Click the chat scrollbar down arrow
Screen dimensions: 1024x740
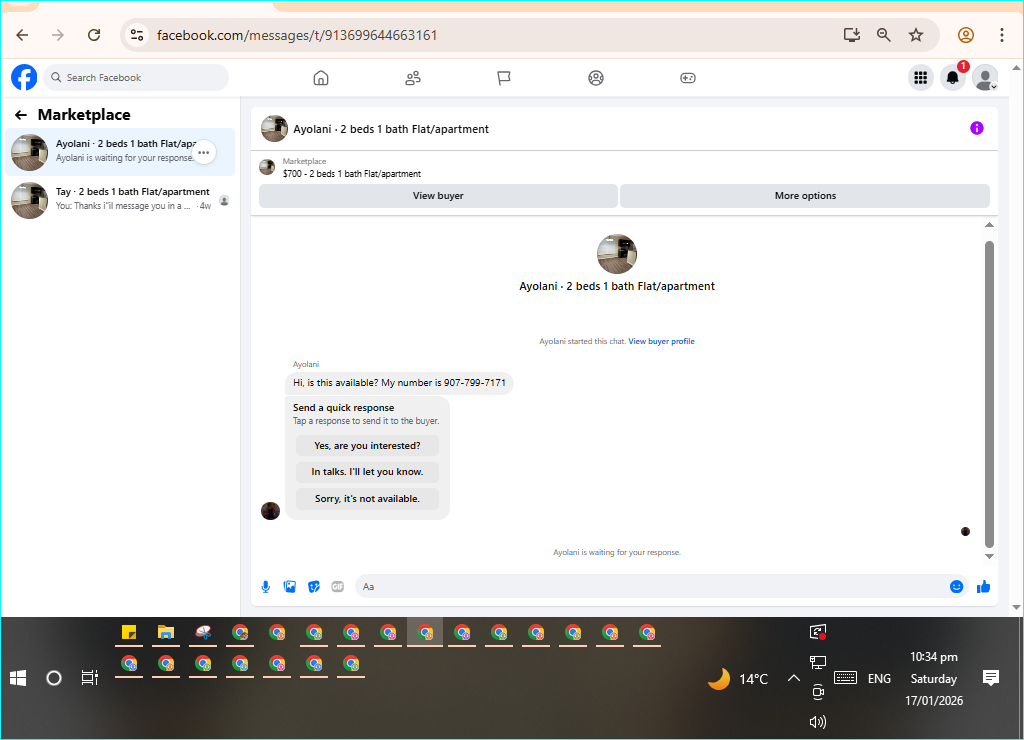989,556
